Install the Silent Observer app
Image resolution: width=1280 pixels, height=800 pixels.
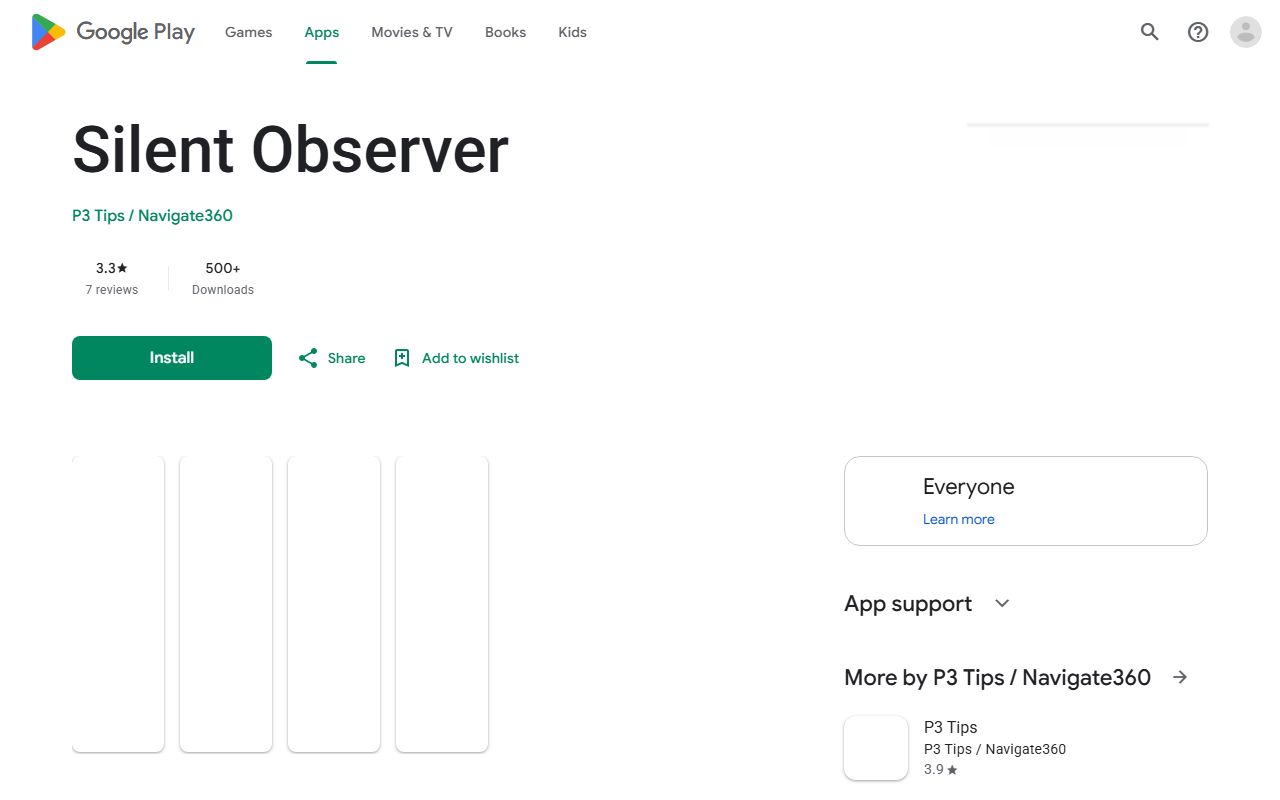(172, 358)
